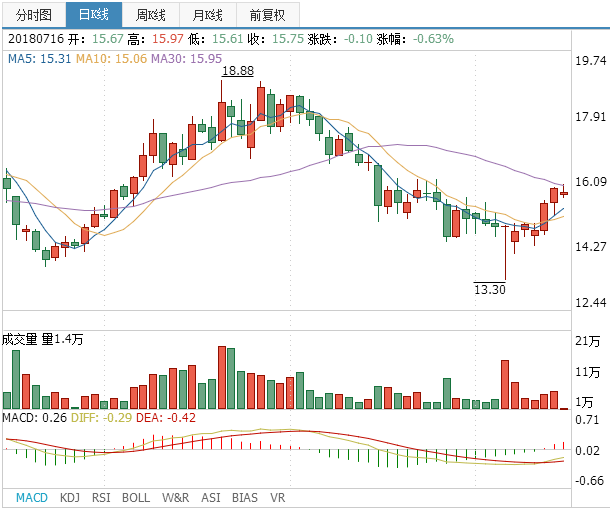Image resolution: width=610 pixels, height=510 pixels.
Task: Click the 19.74 price axis label
Action: 591,61
